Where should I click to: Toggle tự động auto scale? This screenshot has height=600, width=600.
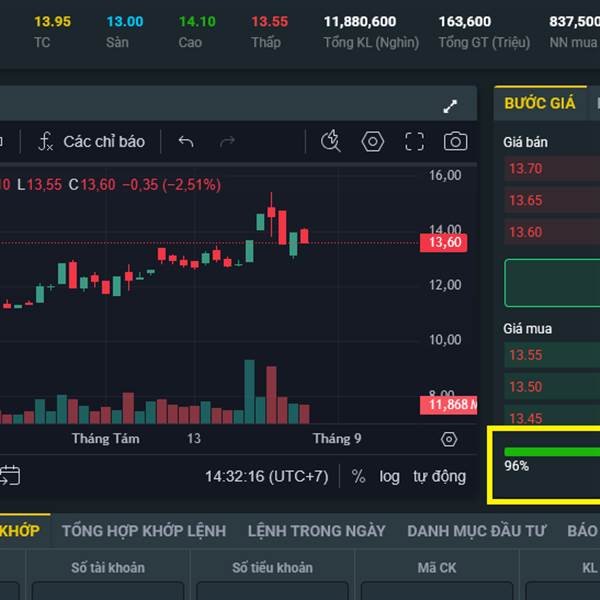[x=439, y=477]
